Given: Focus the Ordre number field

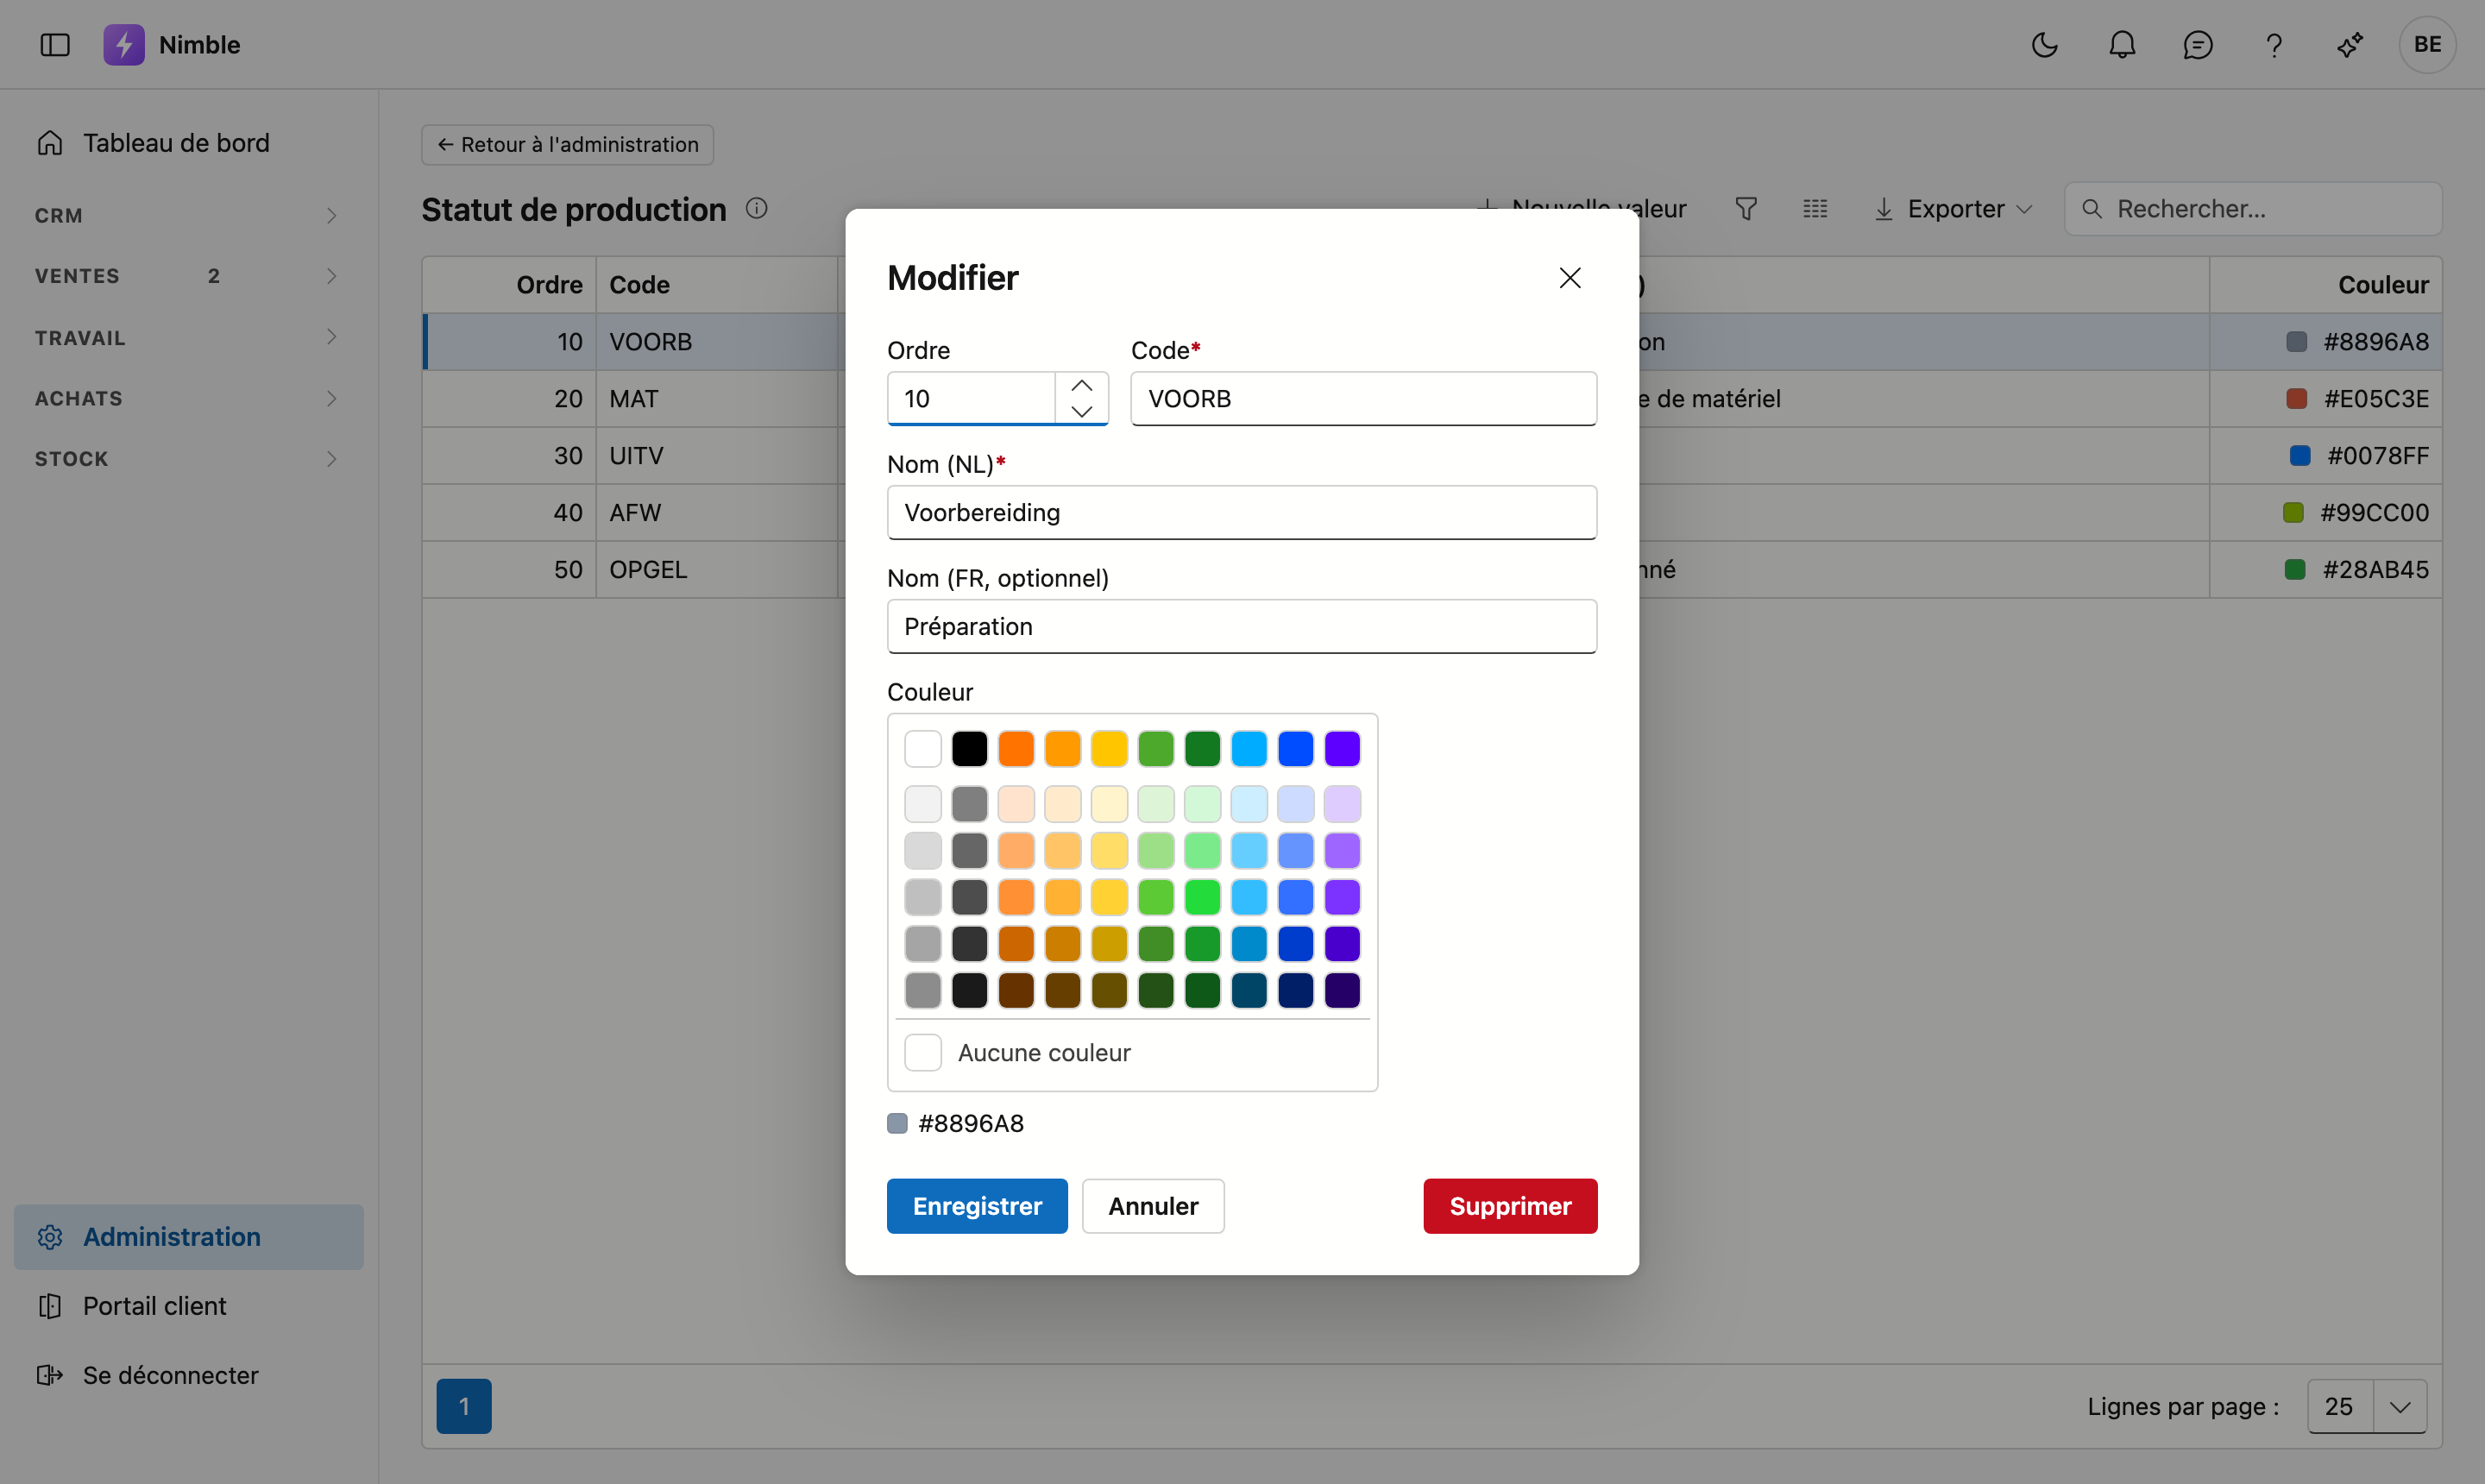Looking at the screenshot, I should 971,399.
